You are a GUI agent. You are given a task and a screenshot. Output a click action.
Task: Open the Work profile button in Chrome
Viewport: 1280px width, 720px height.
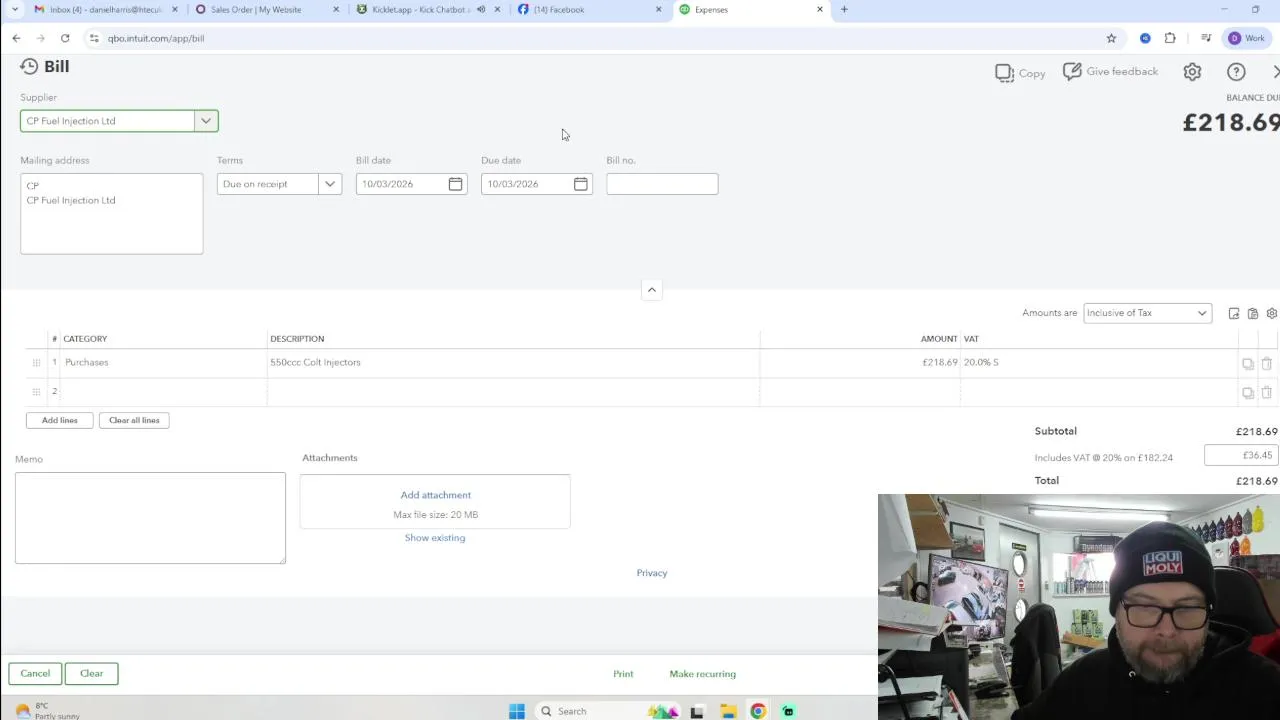(x=1247, y=38)
